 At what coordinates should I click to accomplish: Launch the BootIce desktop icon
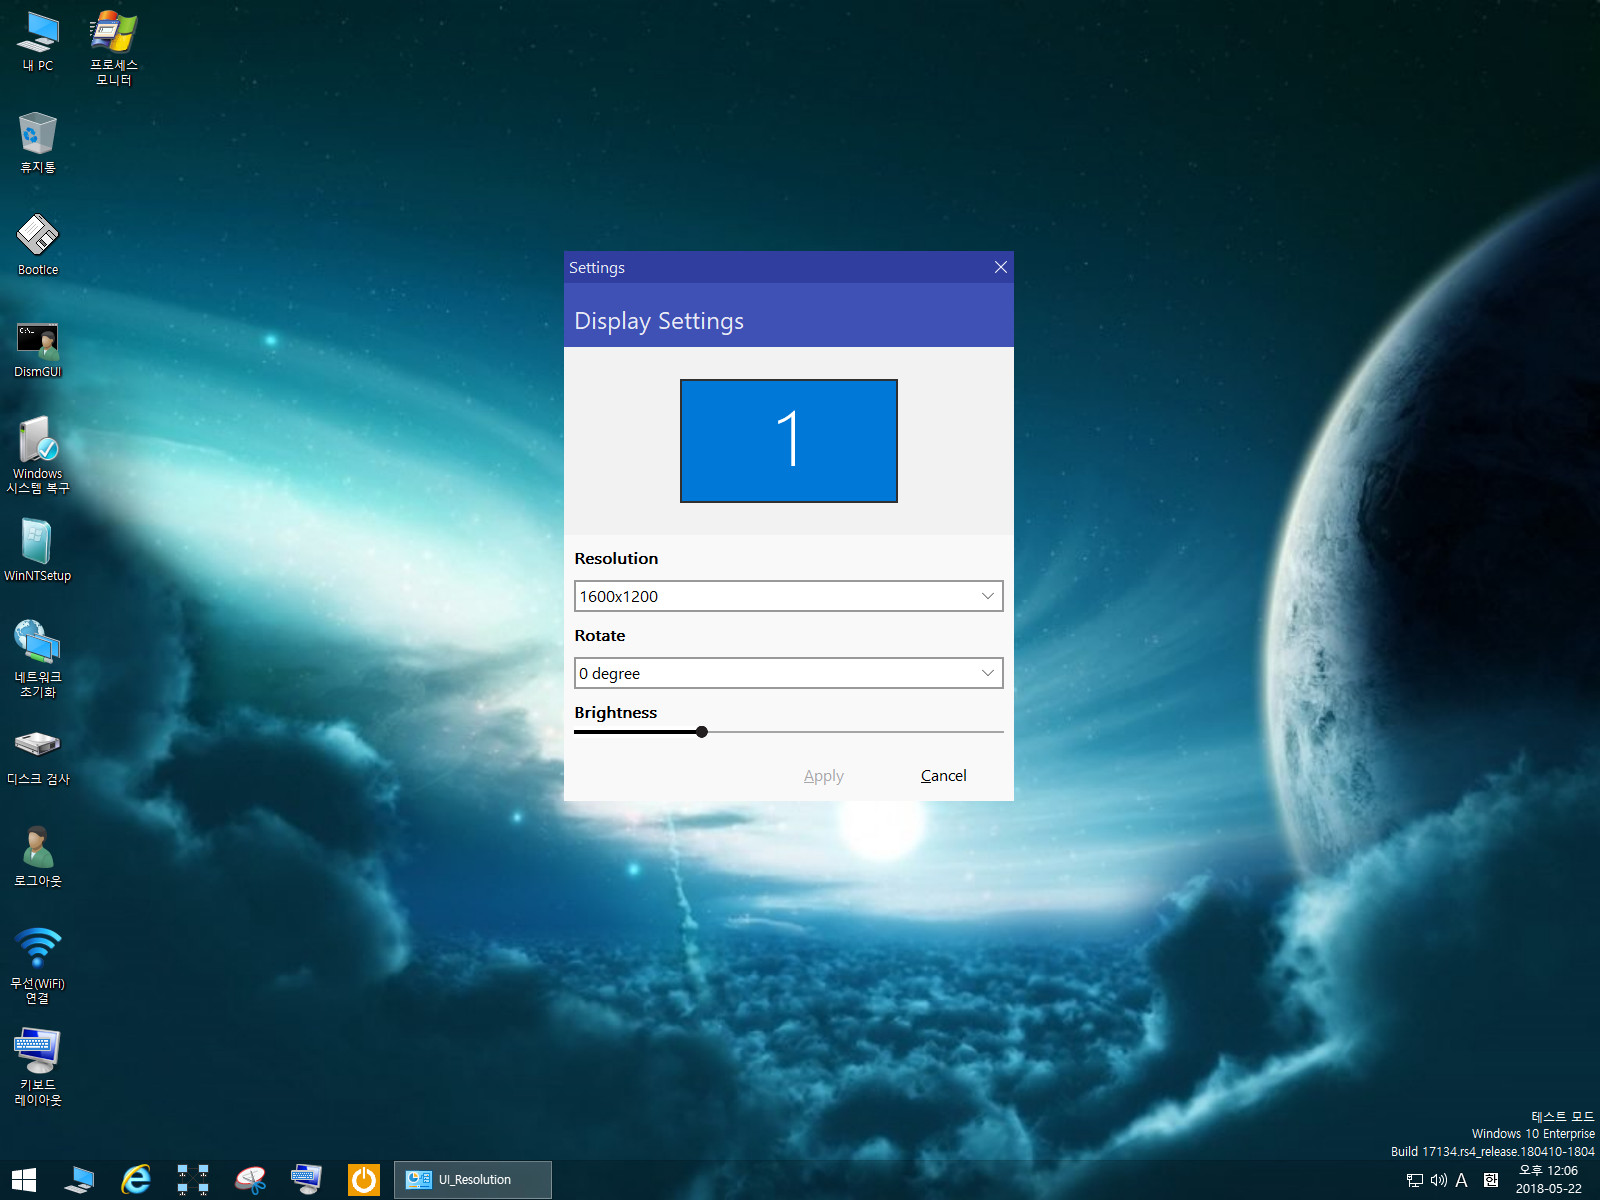(x=38, y=244)
